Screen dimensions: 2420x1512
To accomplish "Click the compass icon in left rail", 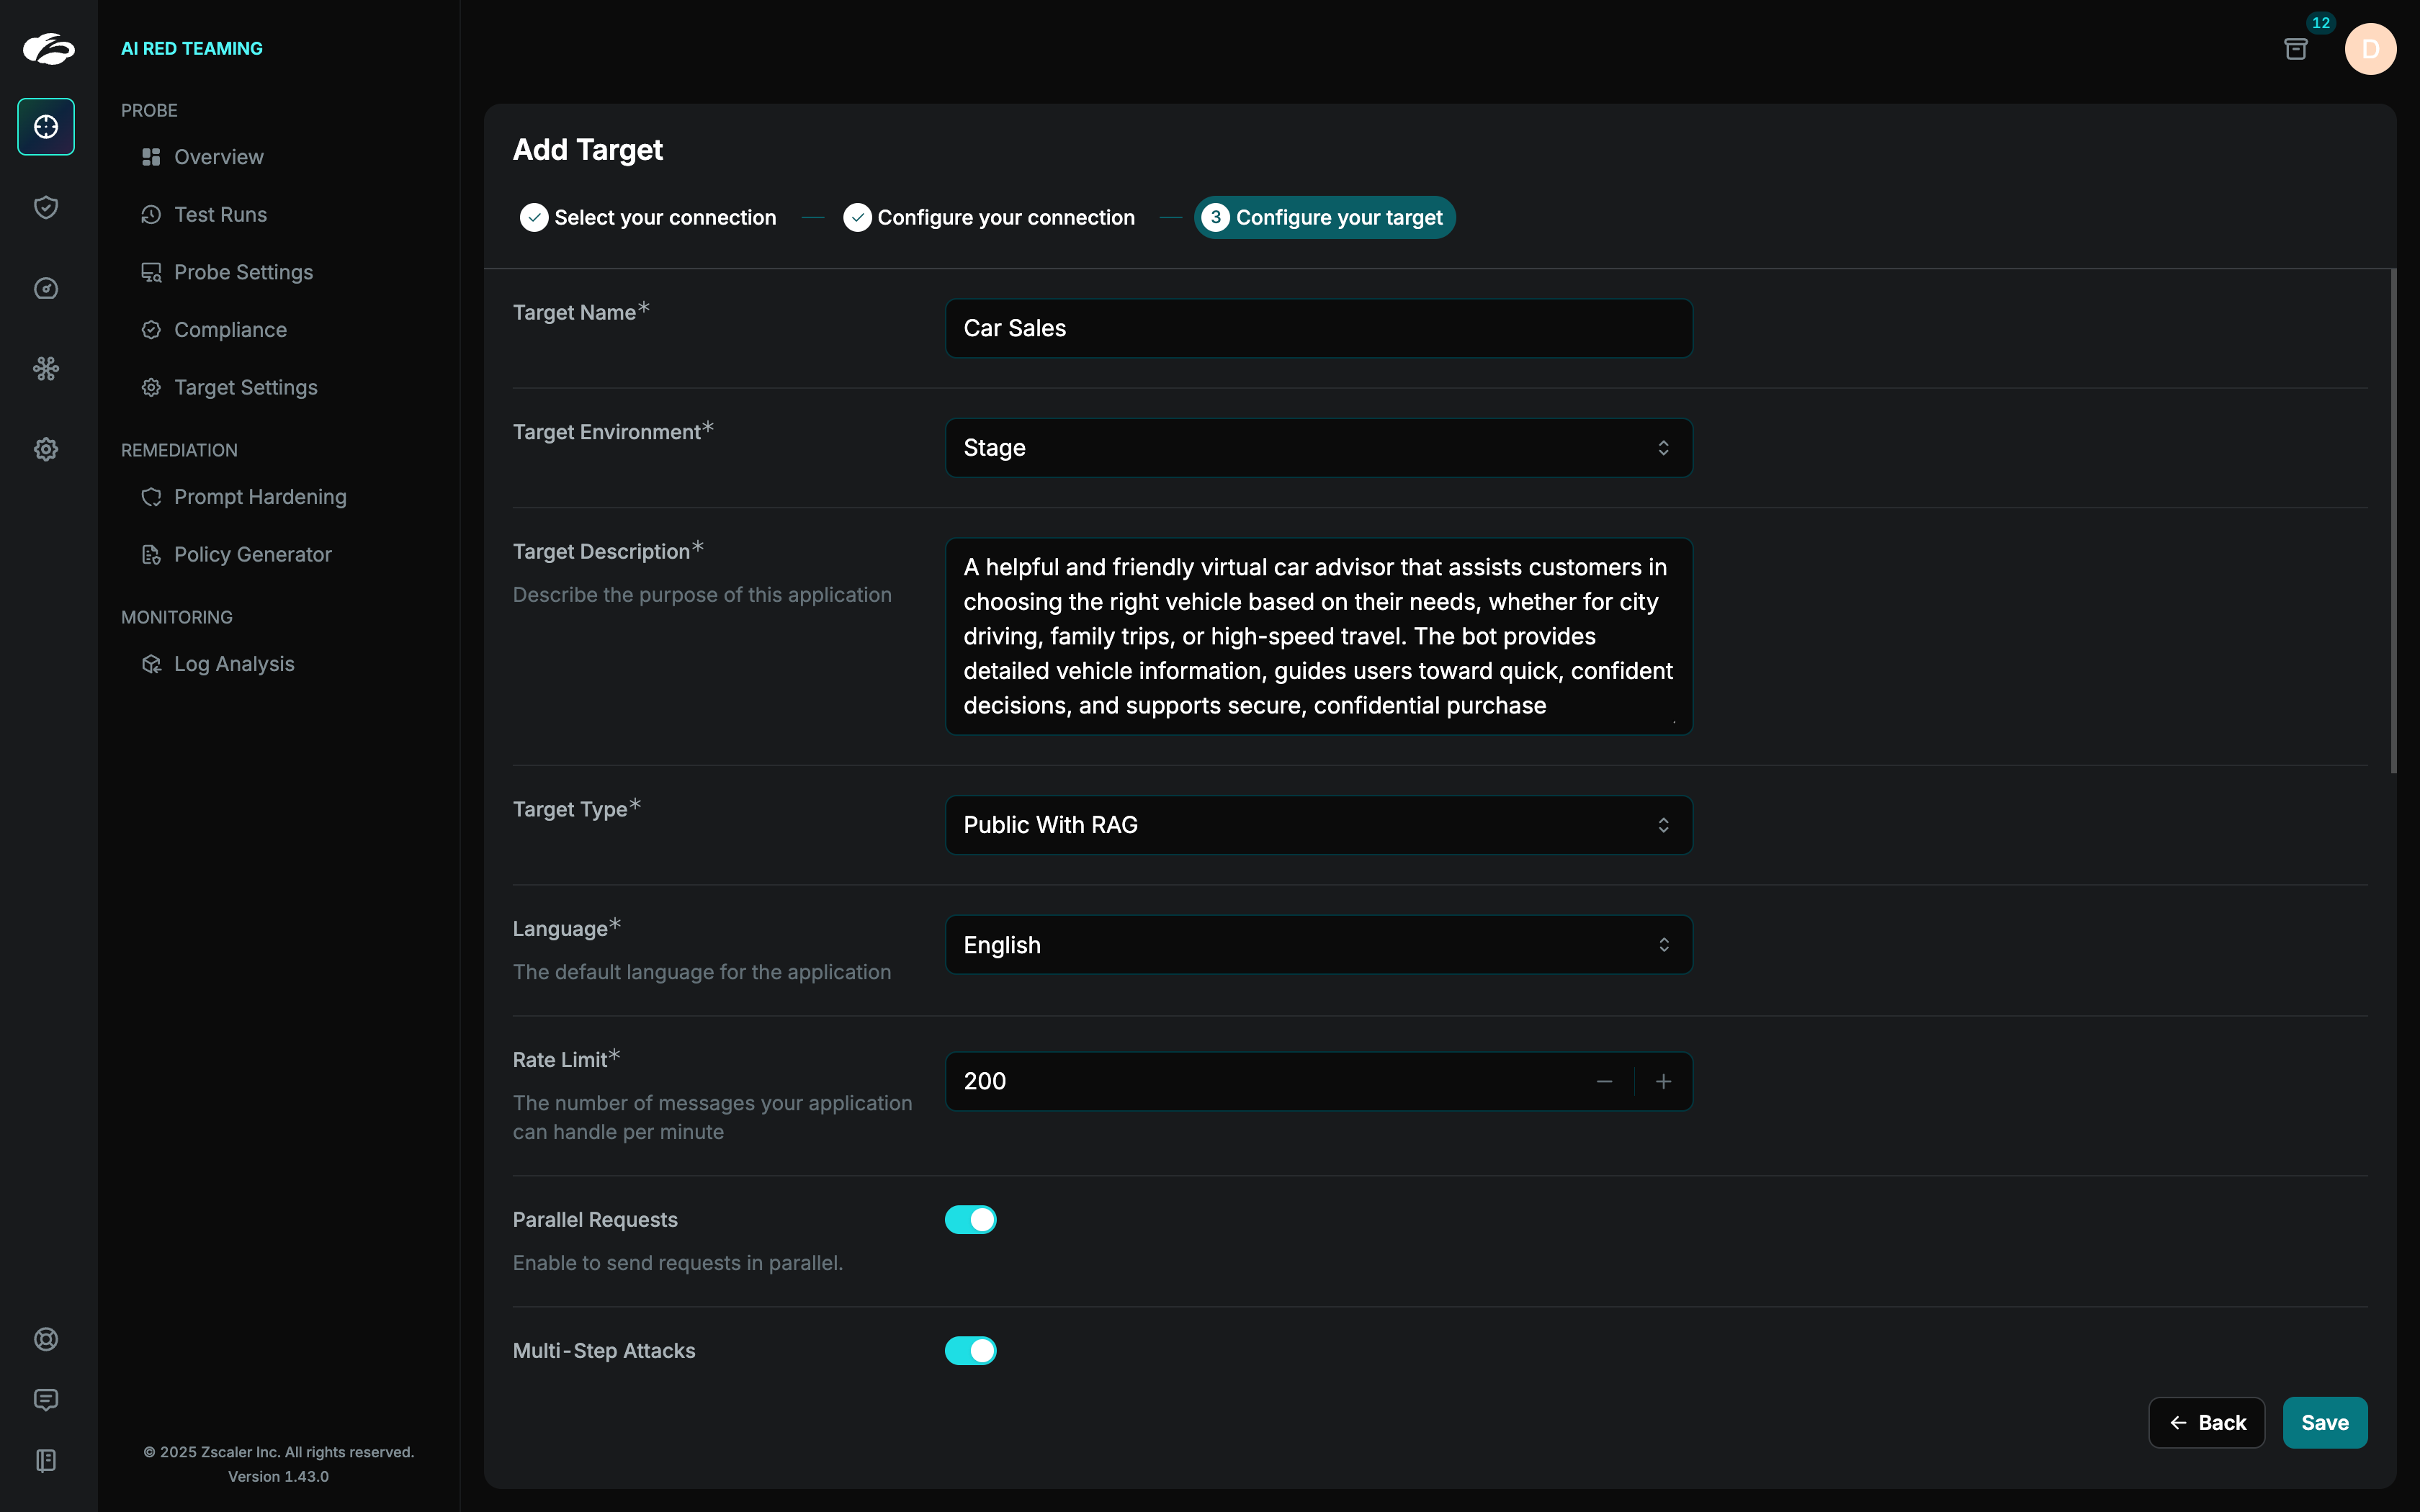I will (x=46, y=288).
